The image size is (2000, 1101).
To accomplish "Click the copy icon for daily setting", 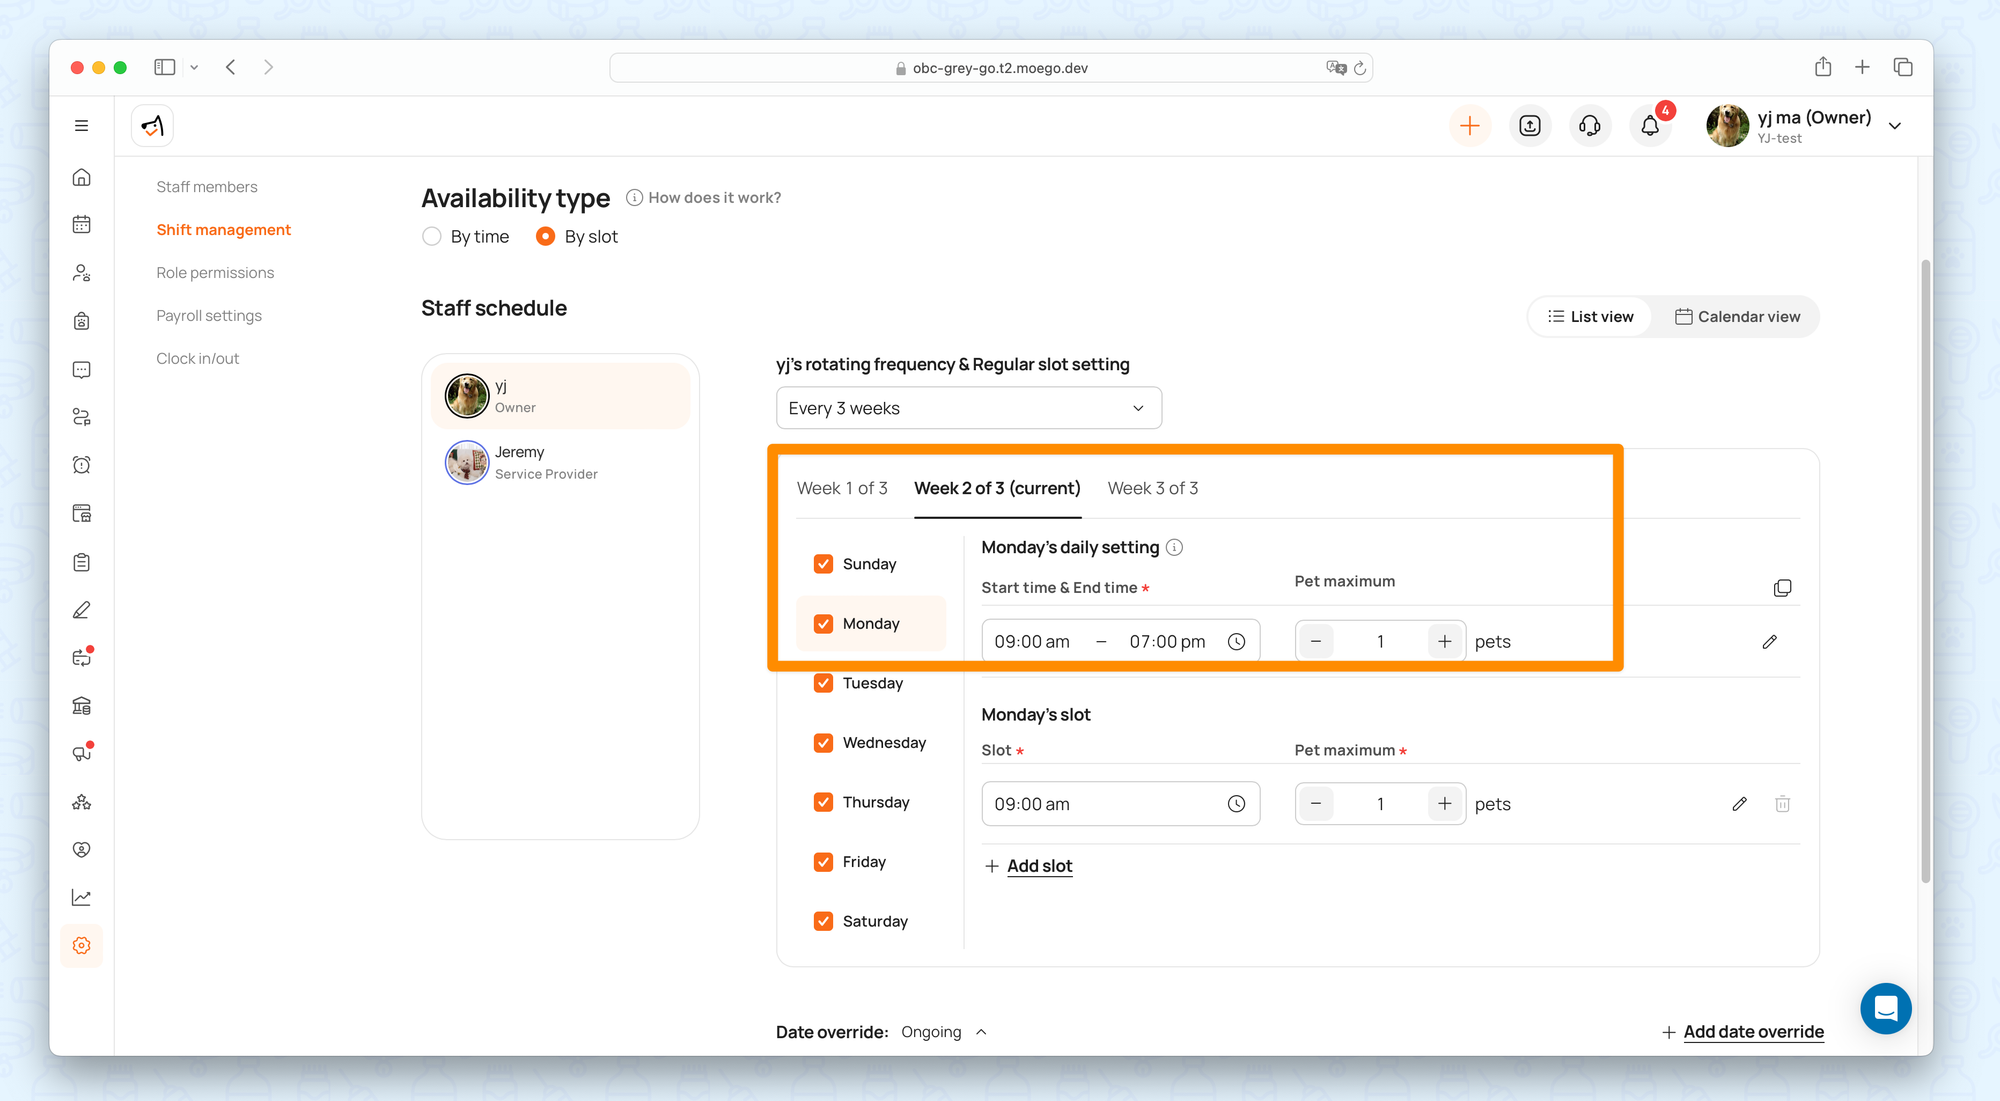I will tap(1782, 588).
